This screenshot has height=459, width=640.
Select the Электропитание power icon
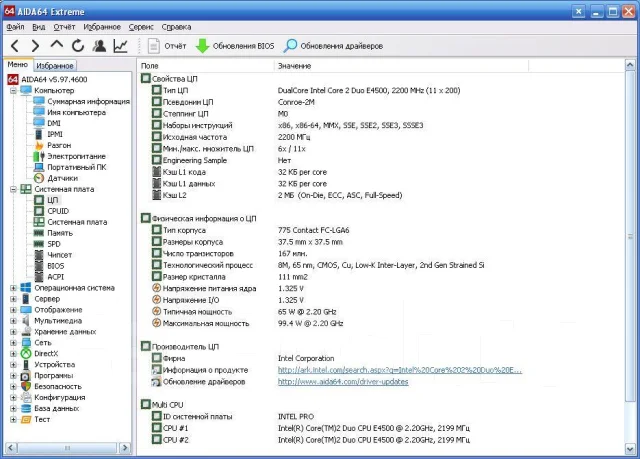[x=39, y=156]
